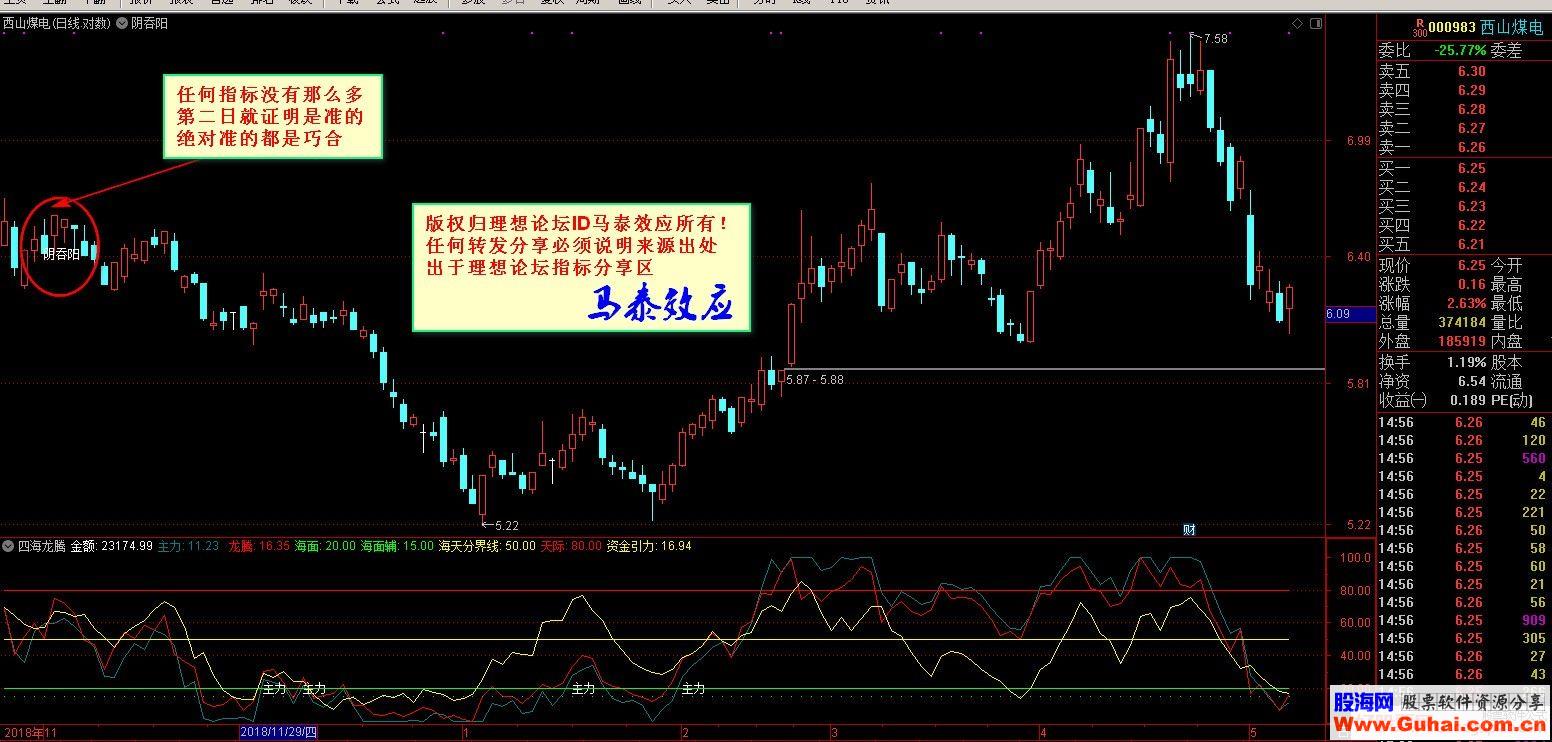Click the 今开 label
Viewport: 1552px width, 742px height.
[1506, 265]
